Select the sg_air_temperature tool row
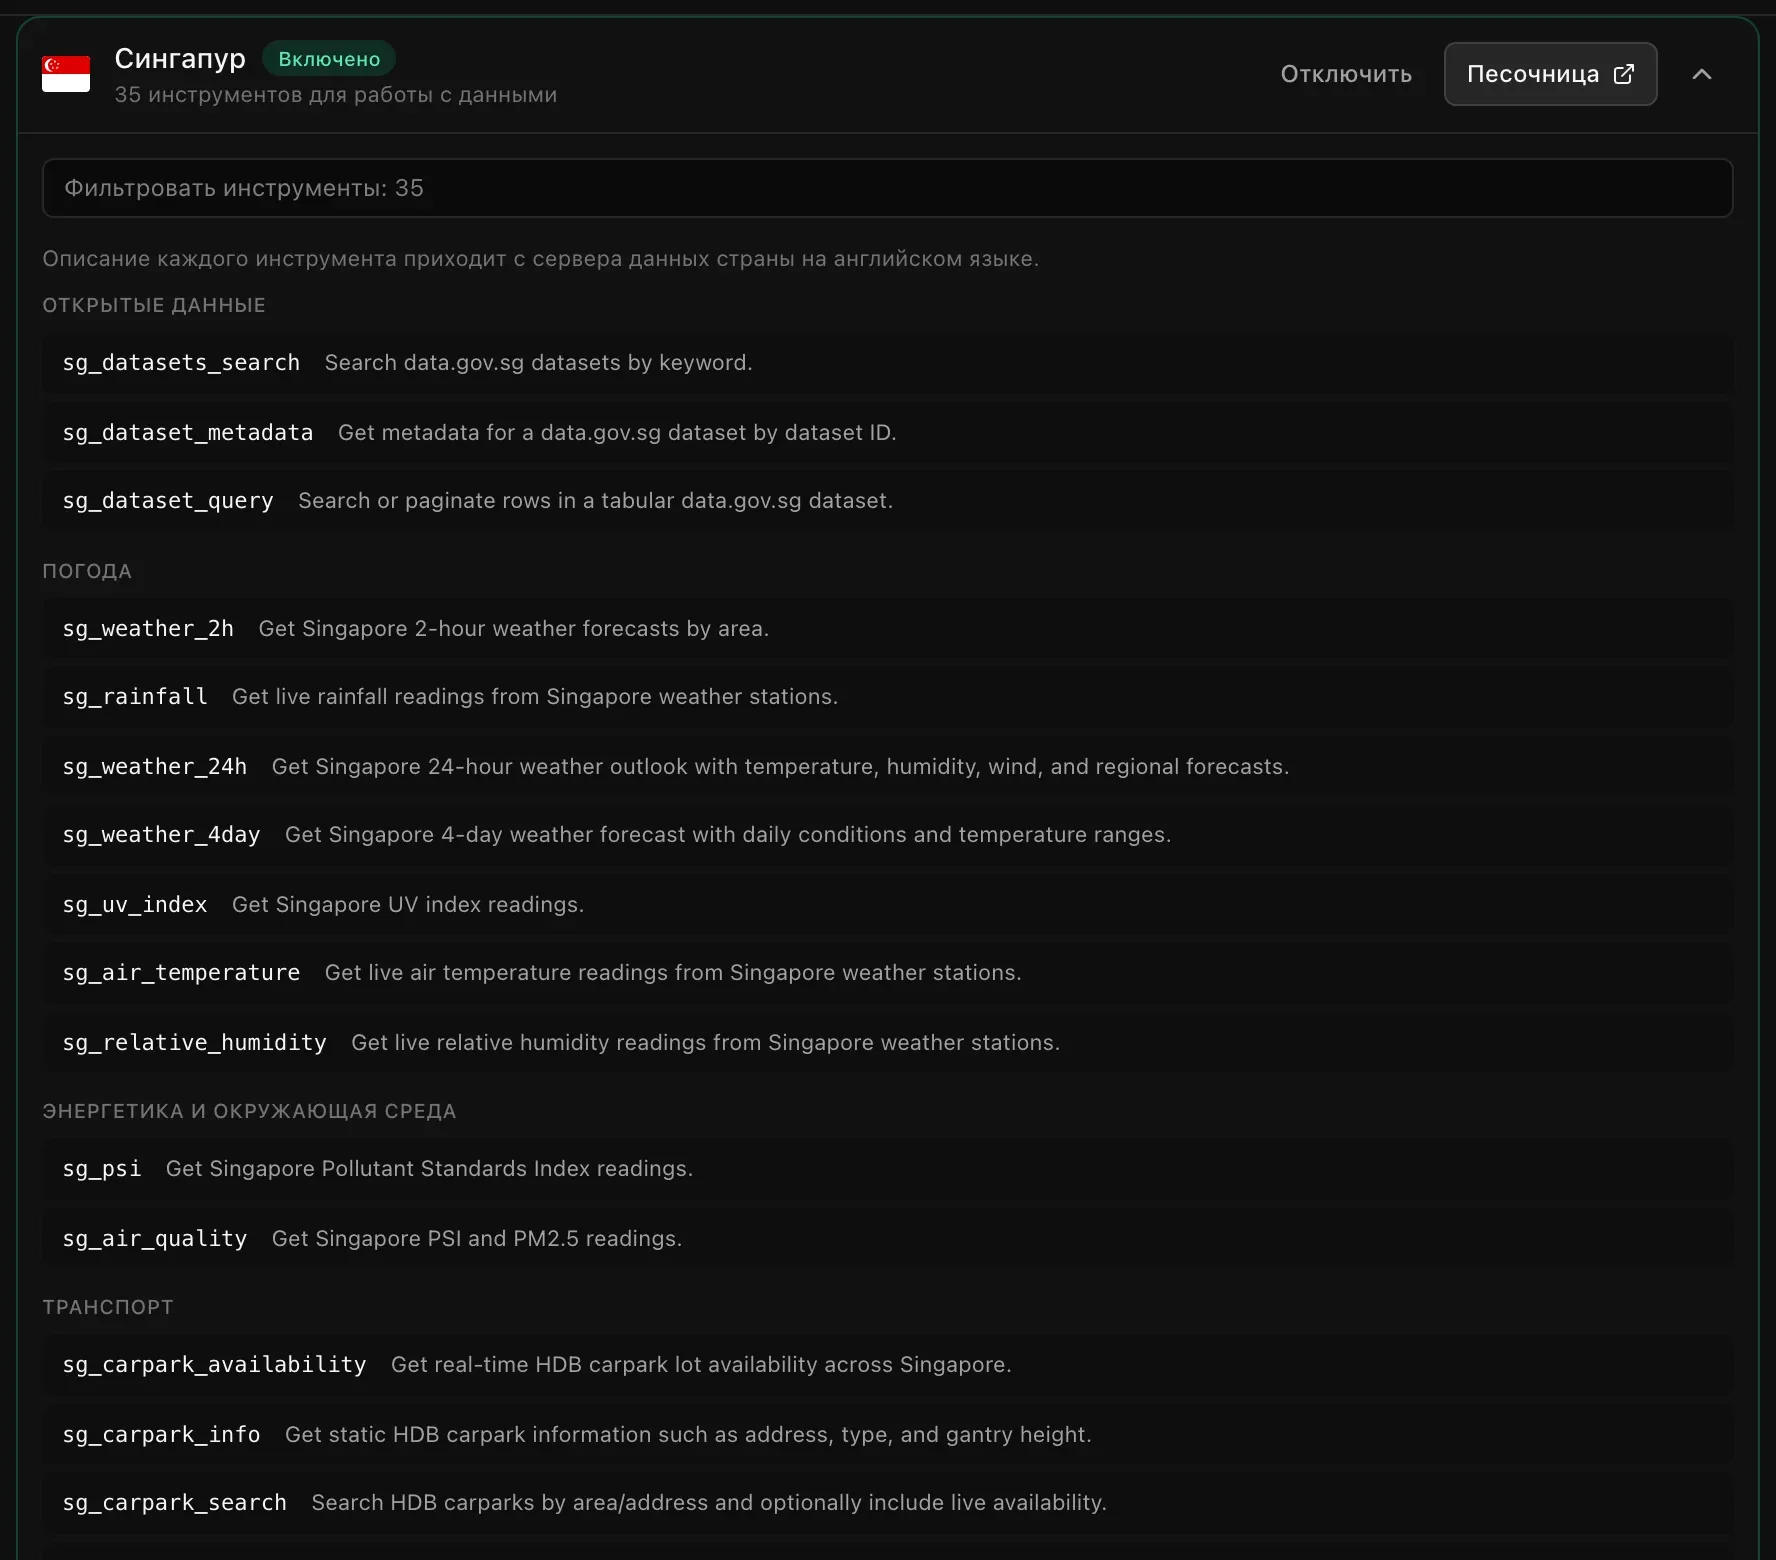The image size is (1776, 1560). 887,972
